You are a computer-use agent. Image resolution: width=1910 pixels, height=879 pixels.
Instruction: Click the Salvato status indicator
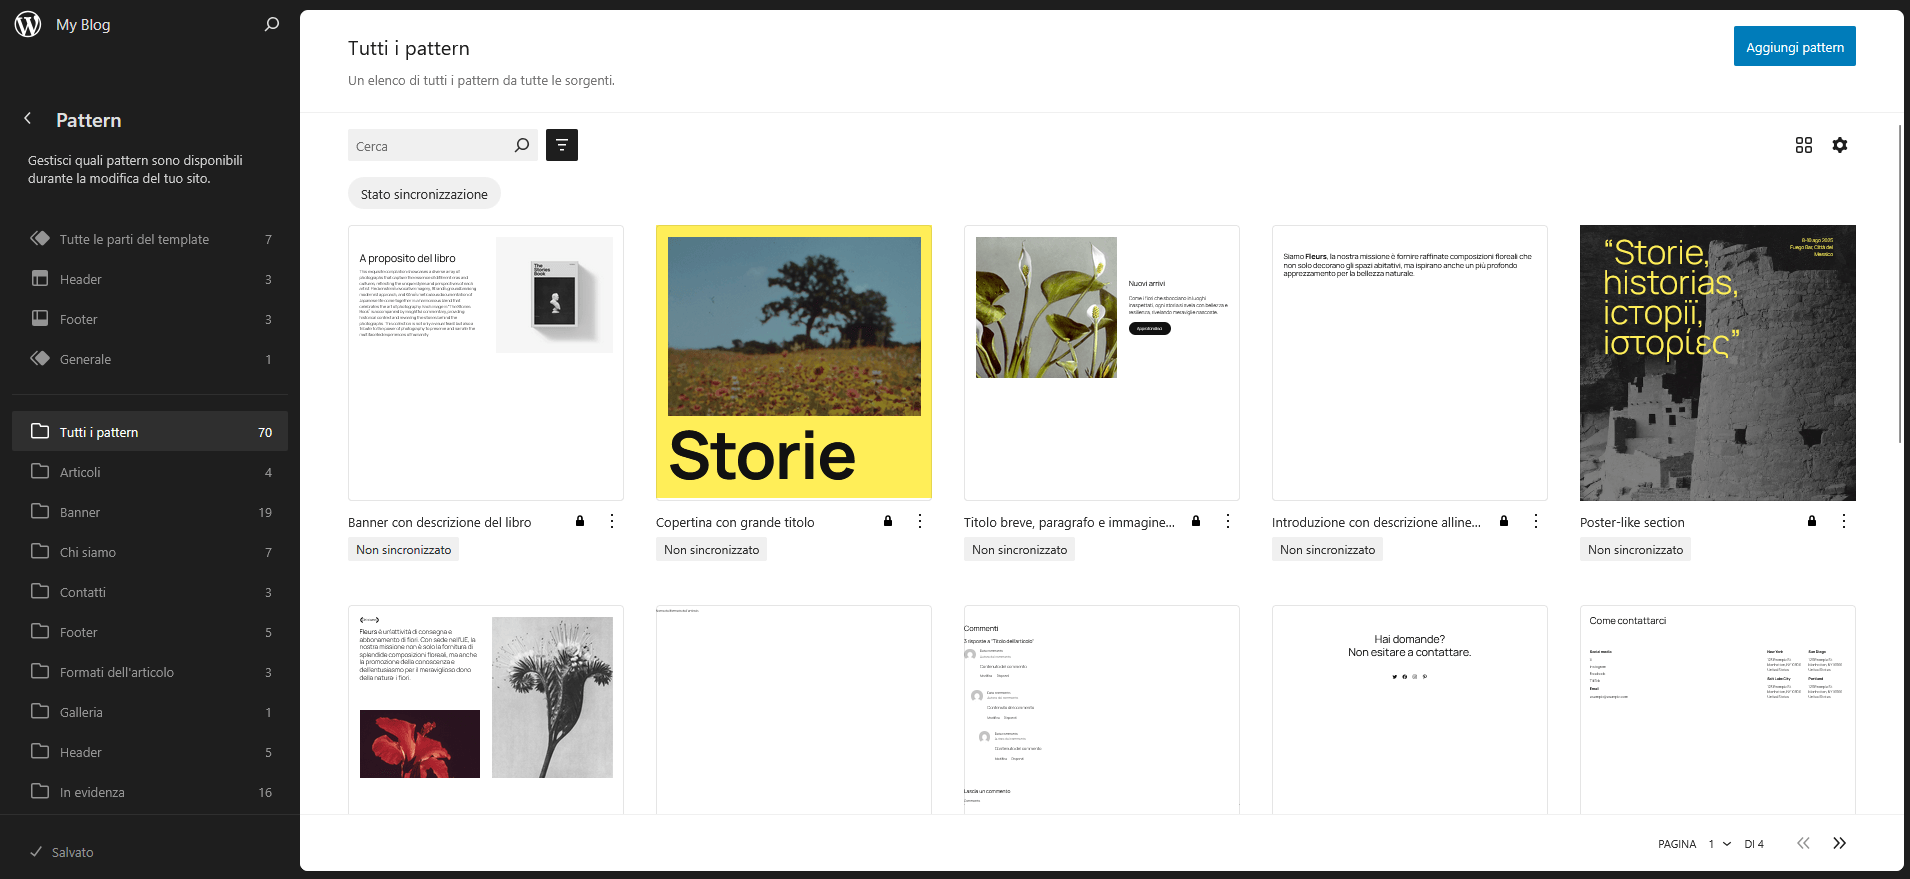(x=62, y=852)
